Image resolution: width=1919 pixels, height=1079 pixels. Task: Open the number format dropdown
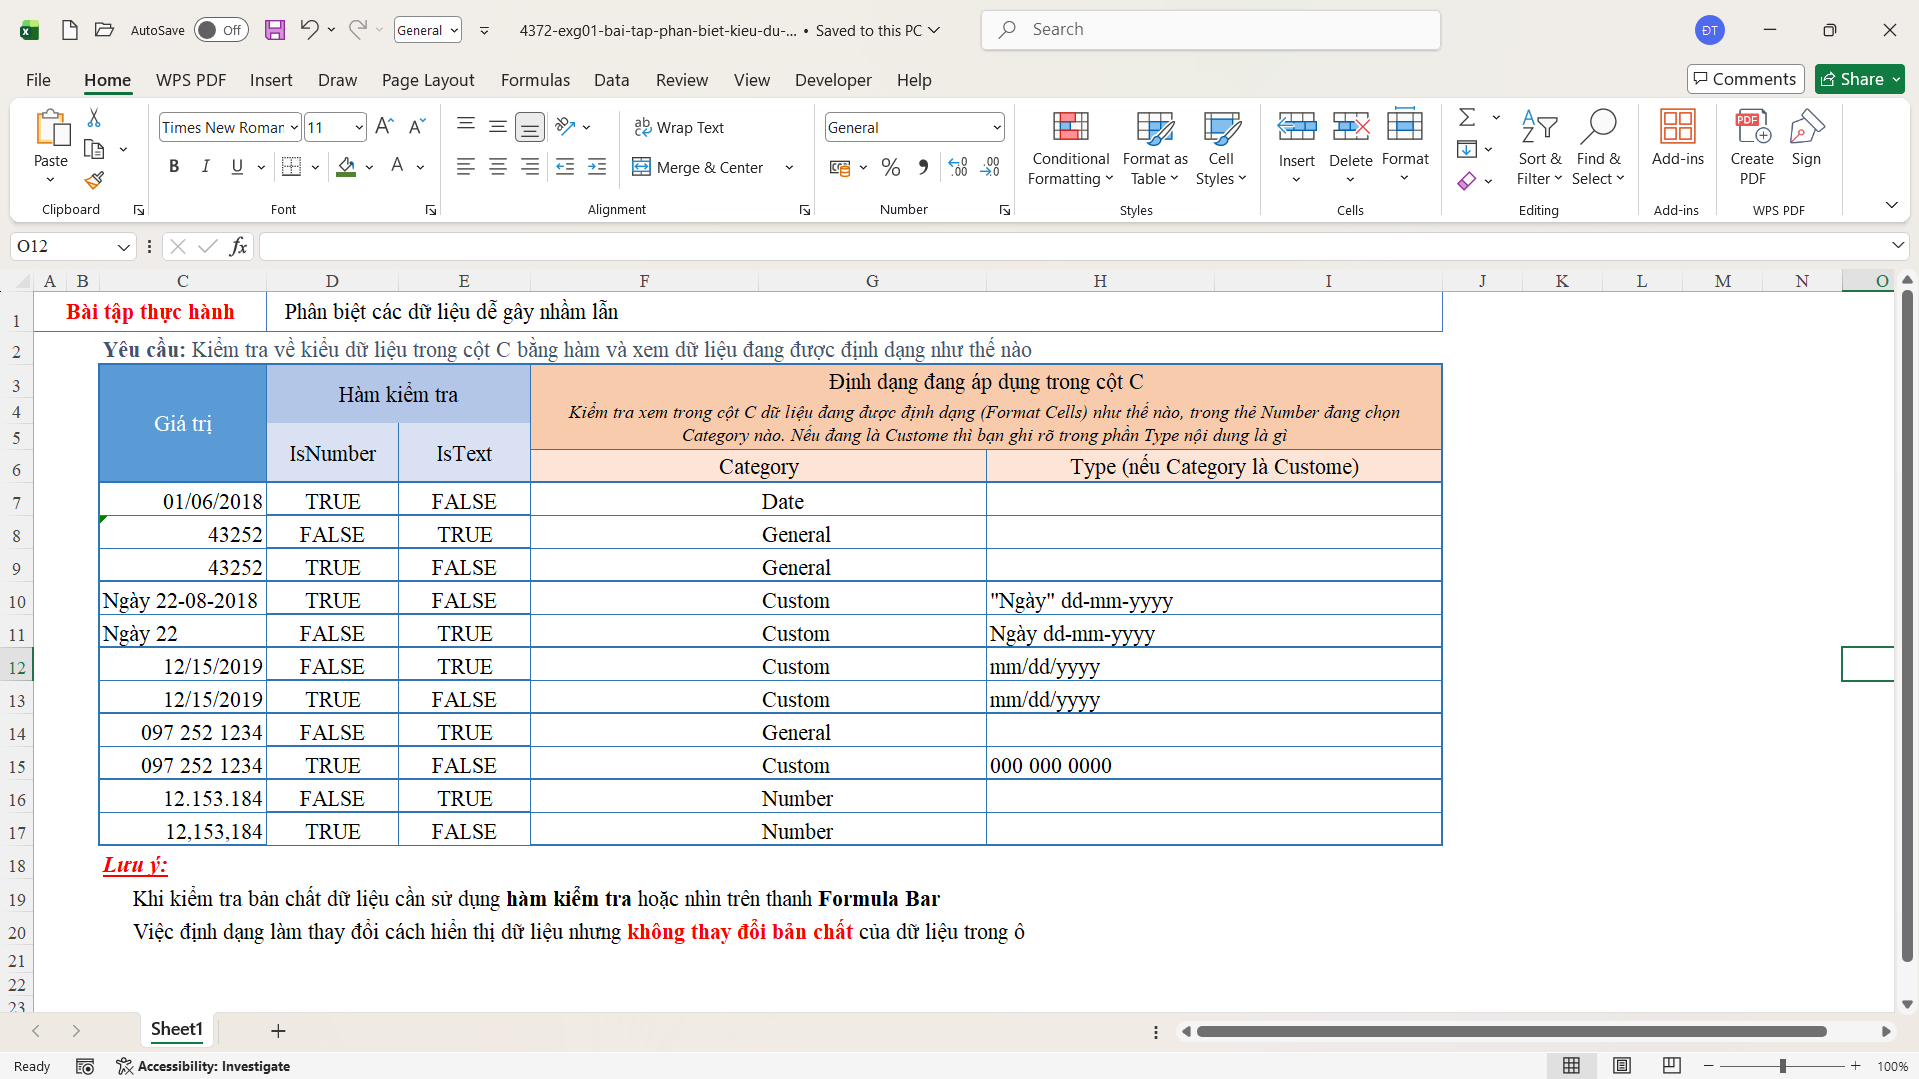pos(996,128)
